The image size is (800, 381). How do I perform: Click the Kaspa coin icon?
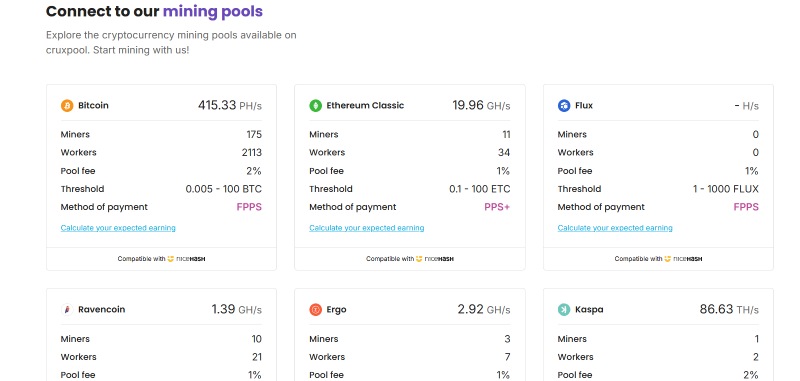click(x=564, y=310)
